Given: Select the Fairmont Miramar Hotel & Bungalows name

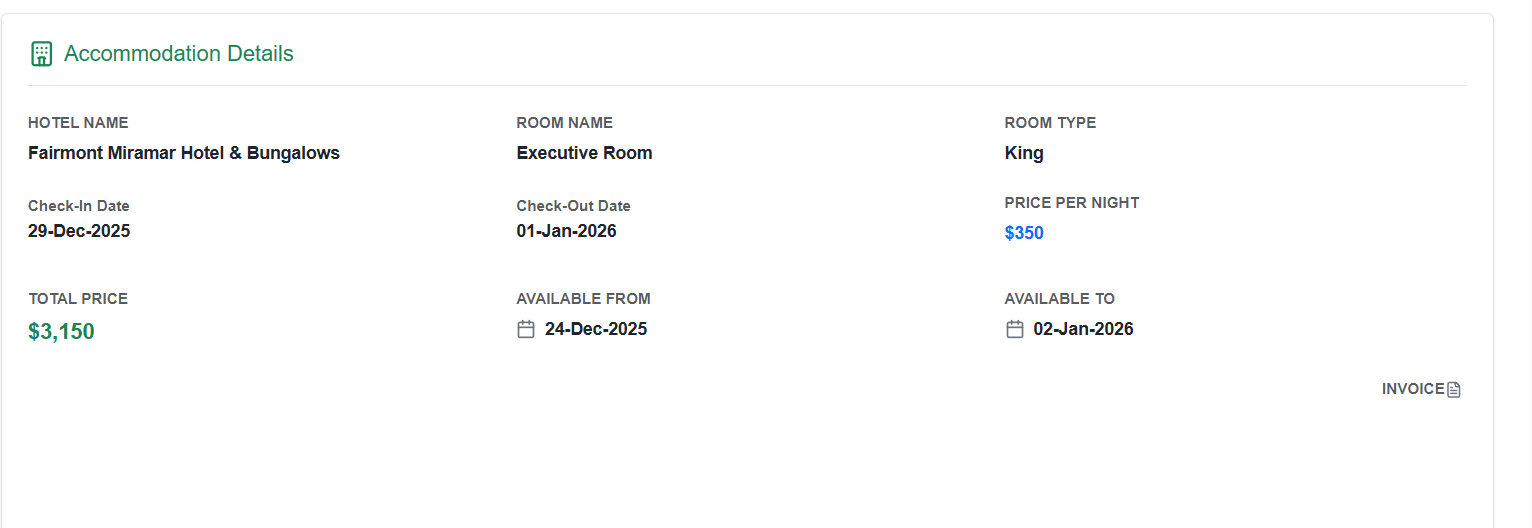Looking at the screenshot, I should click(184, 153).
